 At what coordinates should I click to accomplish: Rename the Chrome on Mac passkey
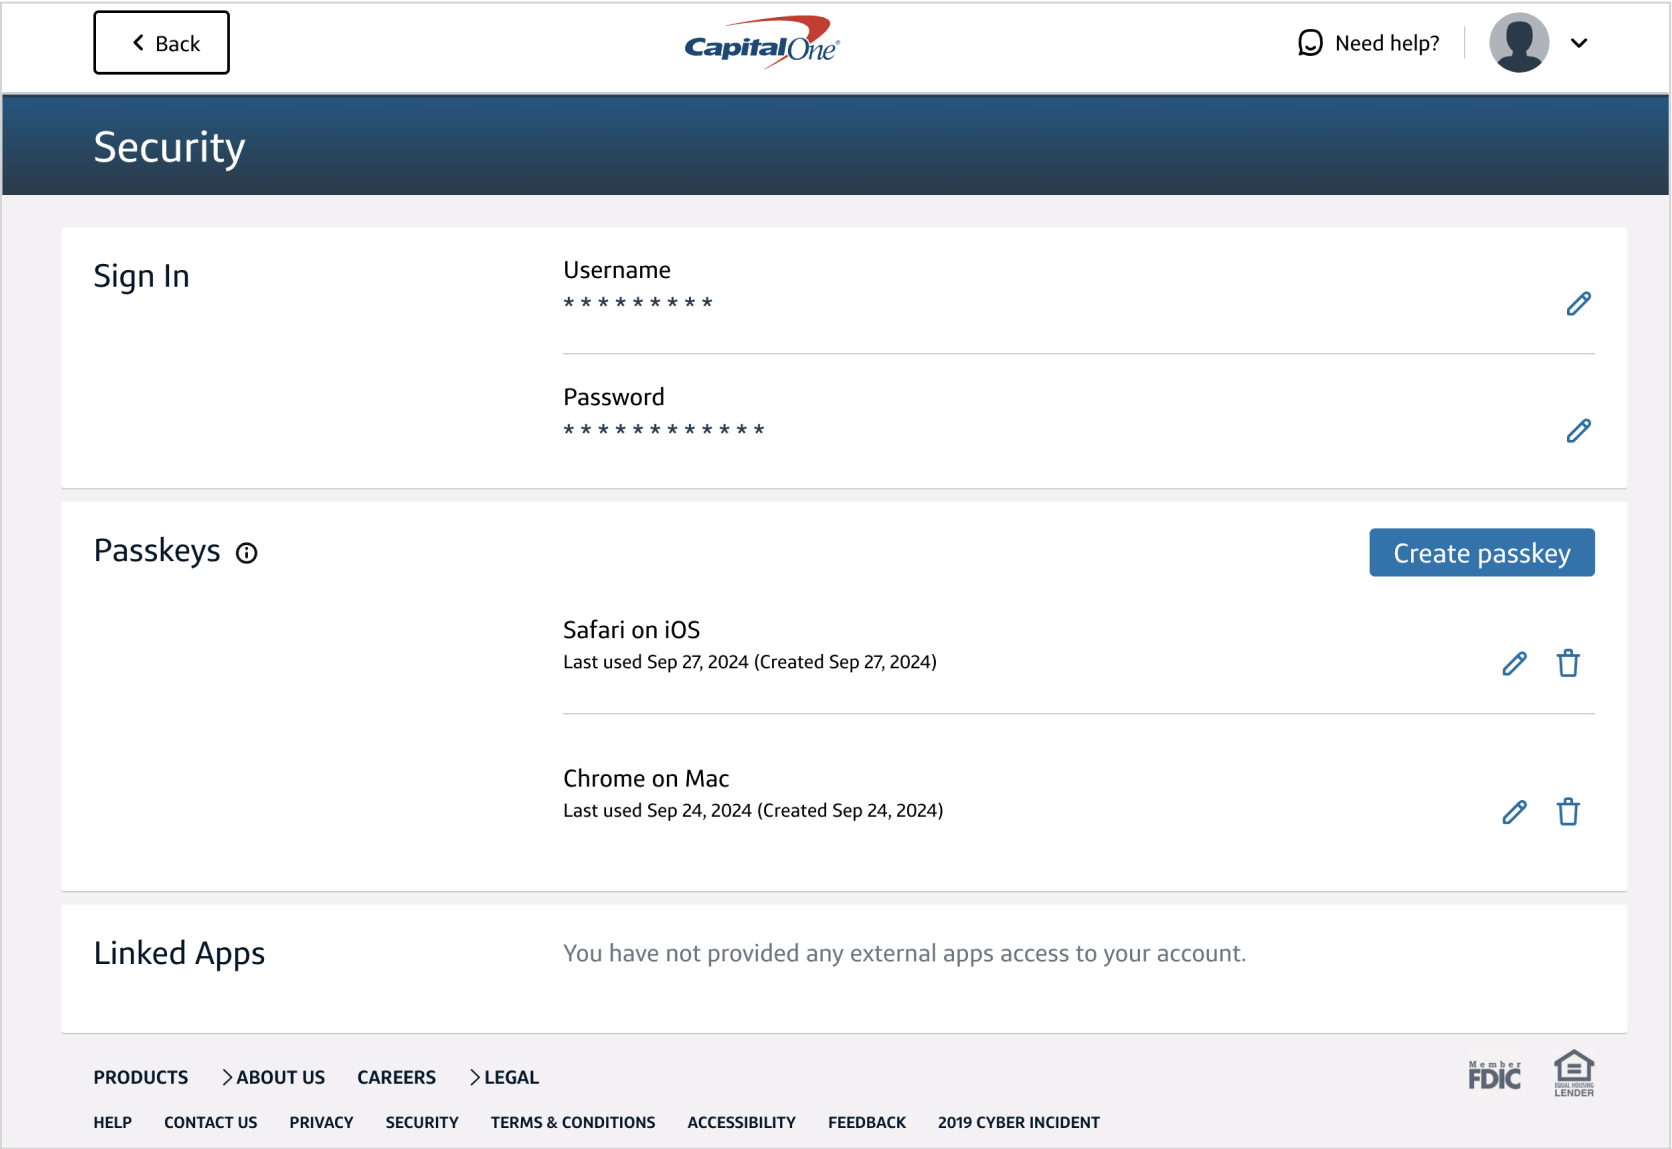click(x=1514, y=812)
